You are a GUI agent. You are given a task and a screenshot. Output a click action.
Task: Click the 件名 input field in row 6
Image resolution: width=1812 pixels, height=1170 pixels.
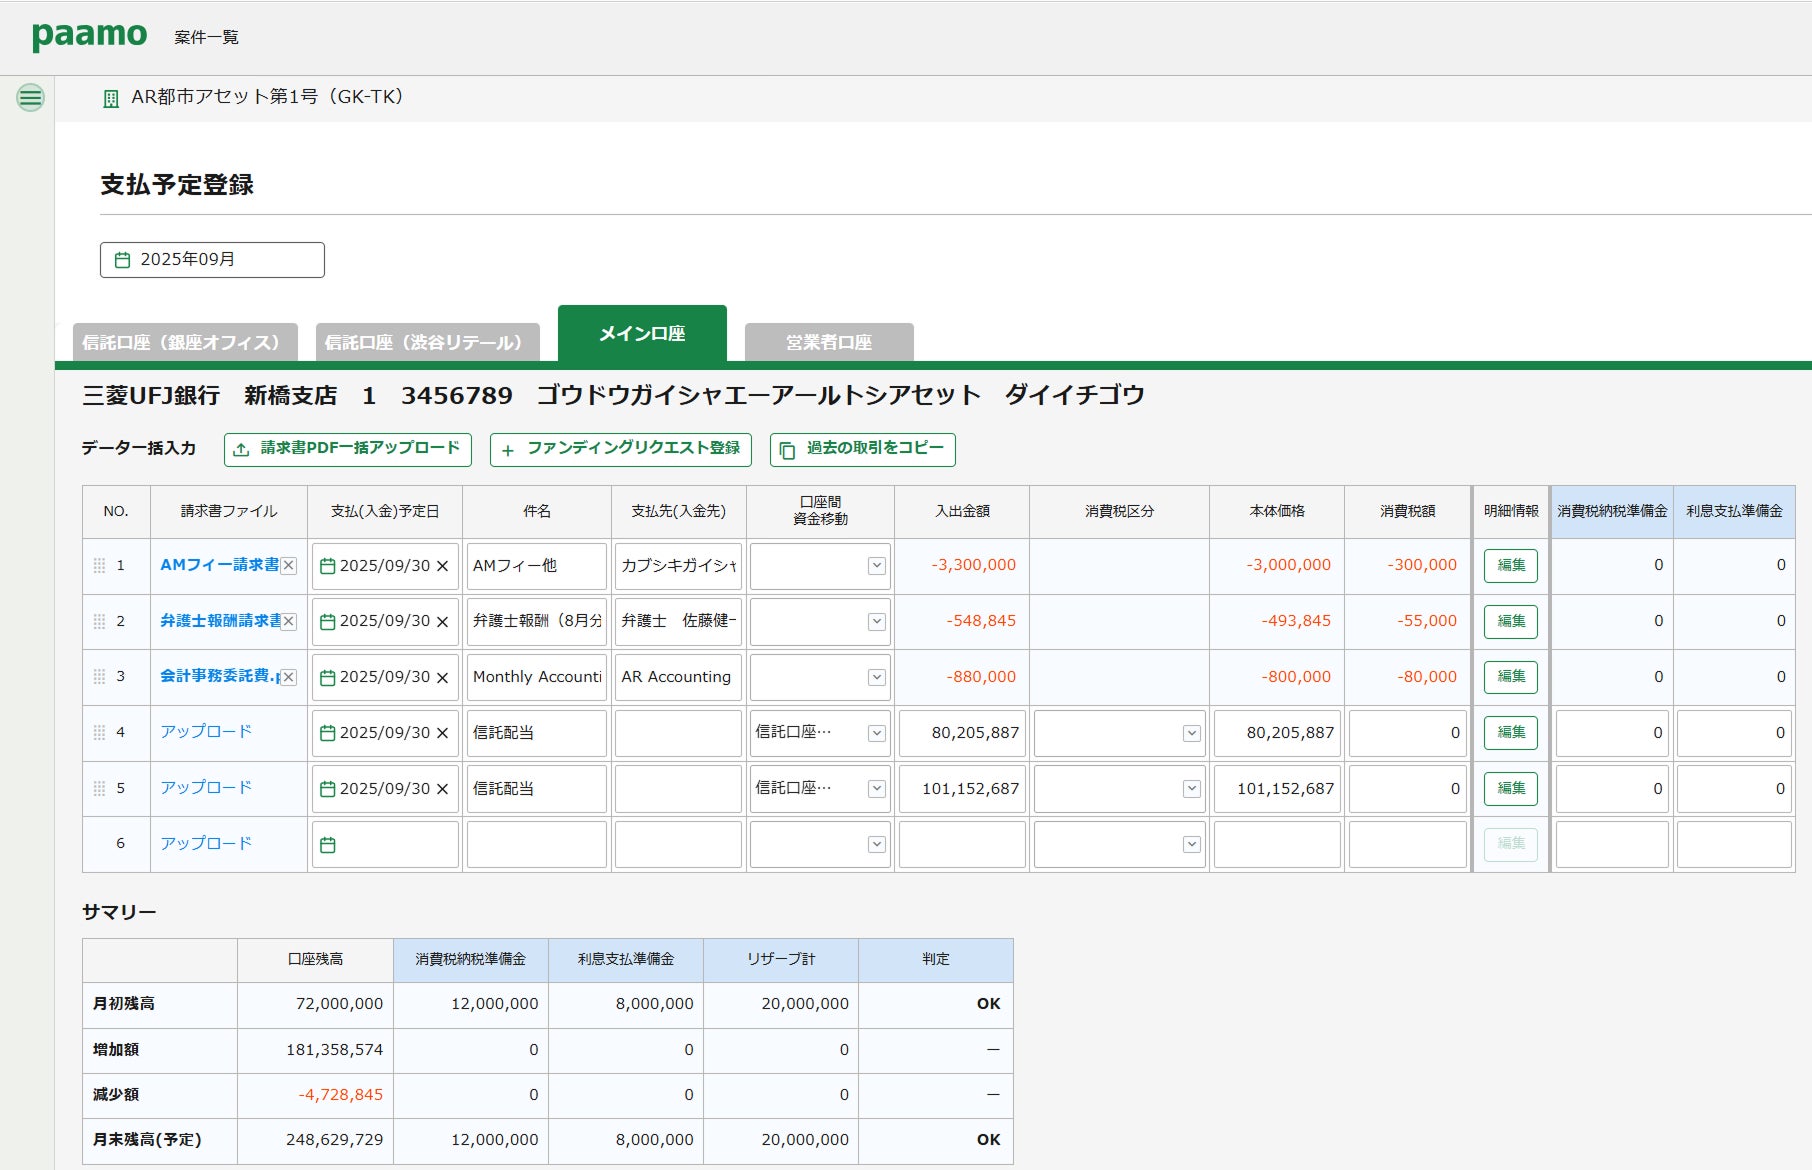click(x=536, y=845)
